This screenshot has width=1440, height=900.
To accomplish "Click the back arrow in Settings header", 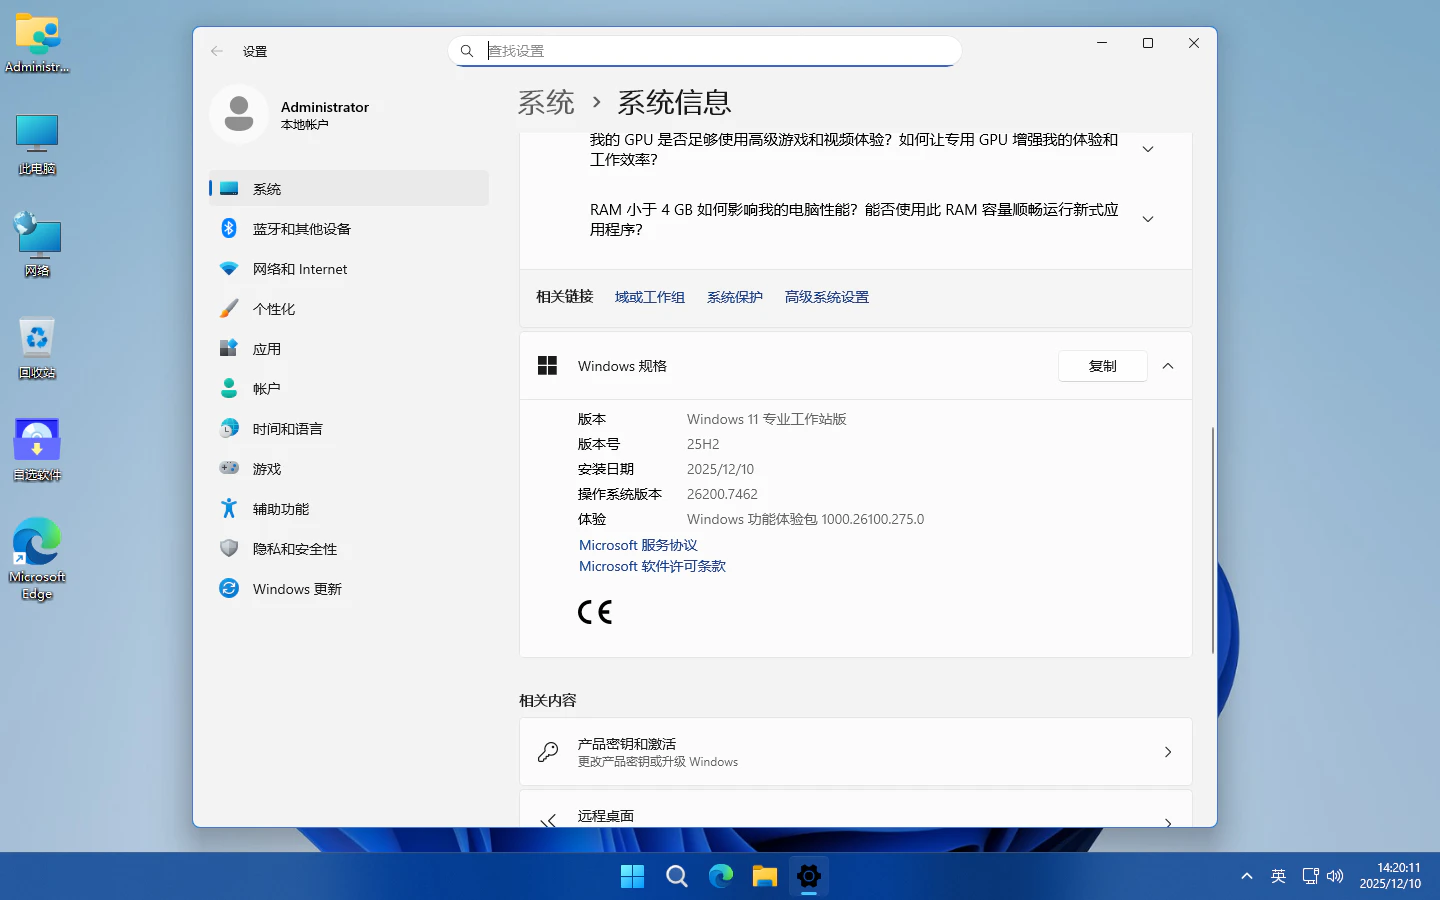I will click(x=217, y=51).
